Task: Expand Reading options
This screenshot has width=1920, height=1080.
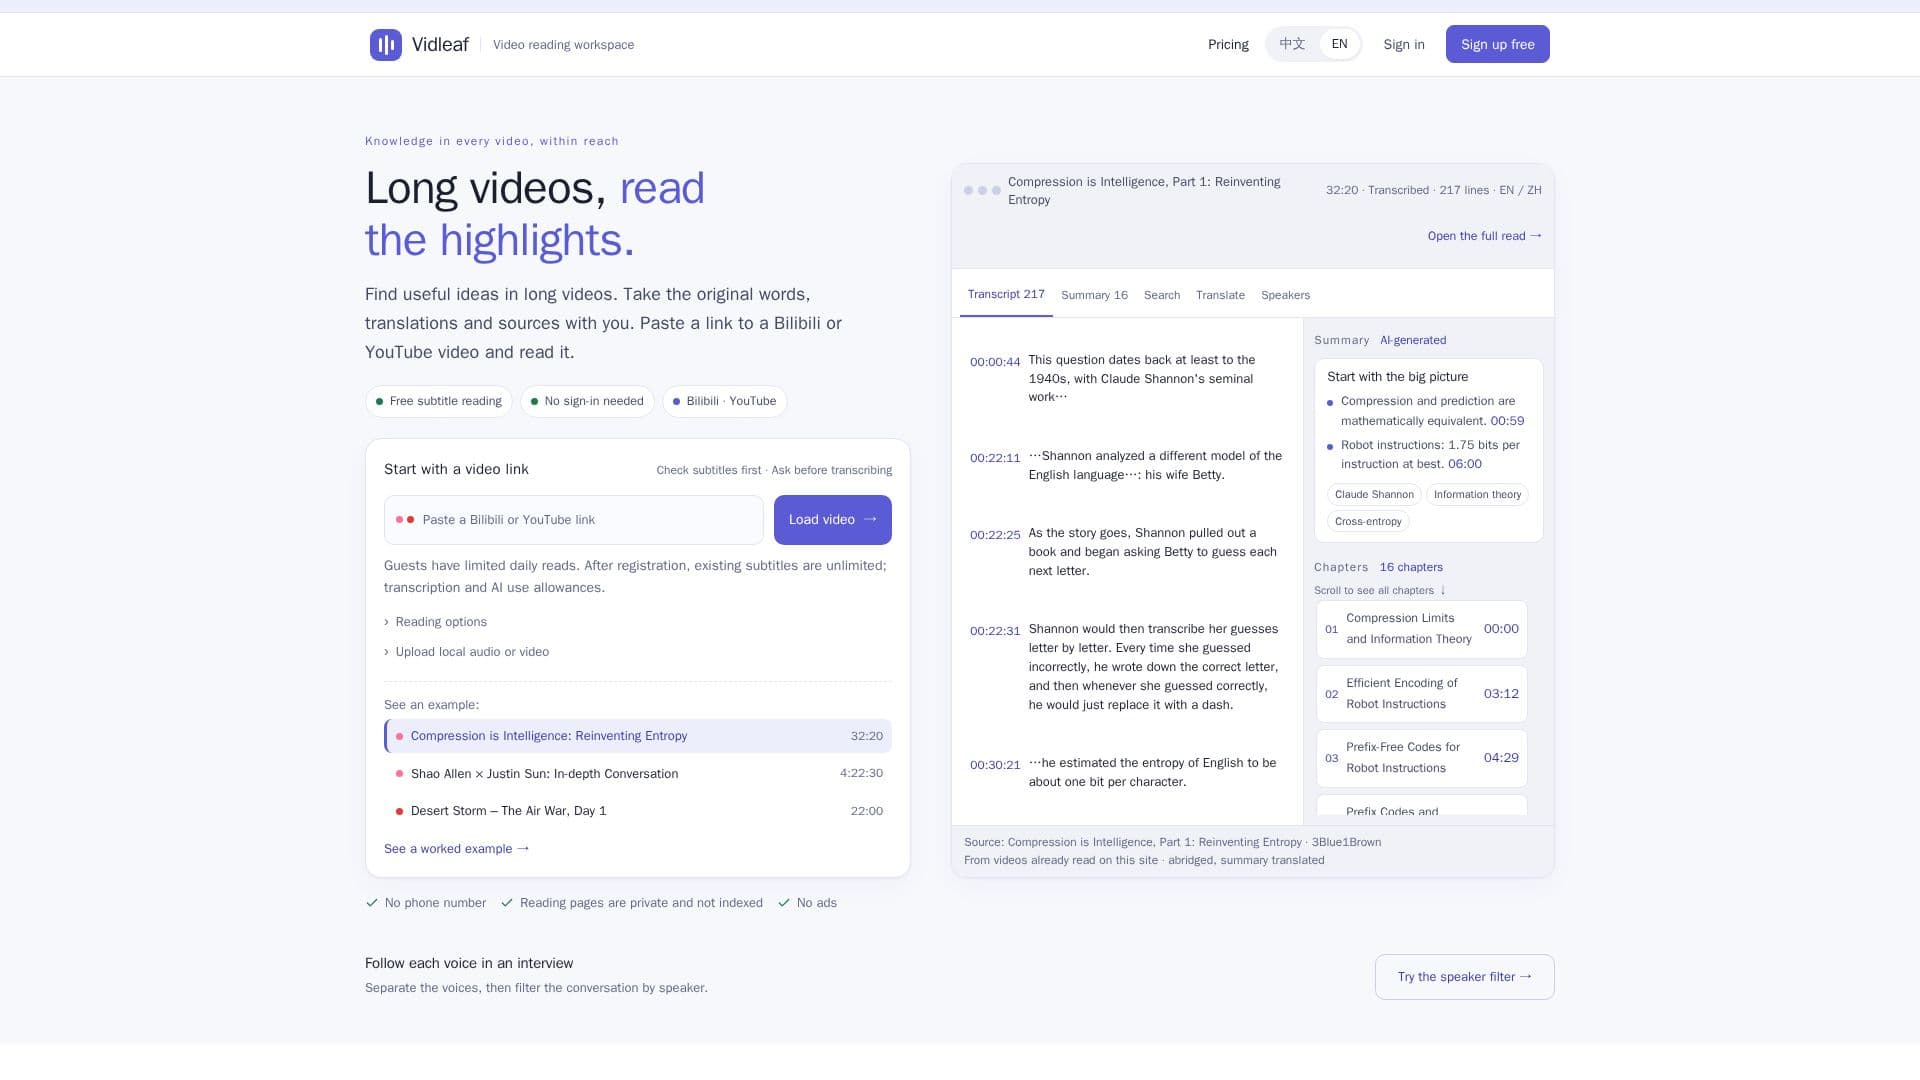Action: click(x=436, y=622)
